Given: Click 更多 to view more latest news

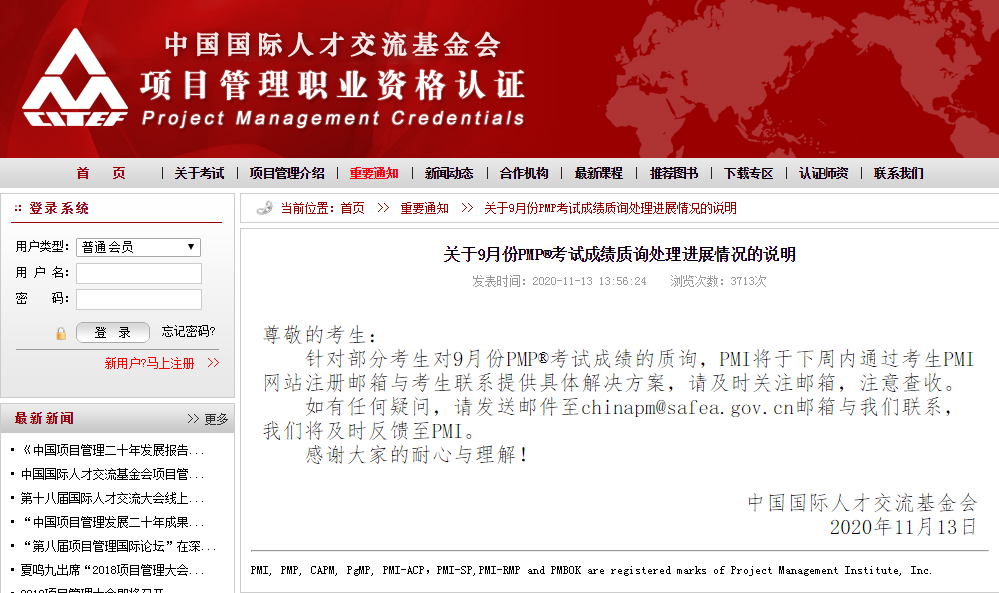Looking at the screenshot, I should [x=216, y=419].
